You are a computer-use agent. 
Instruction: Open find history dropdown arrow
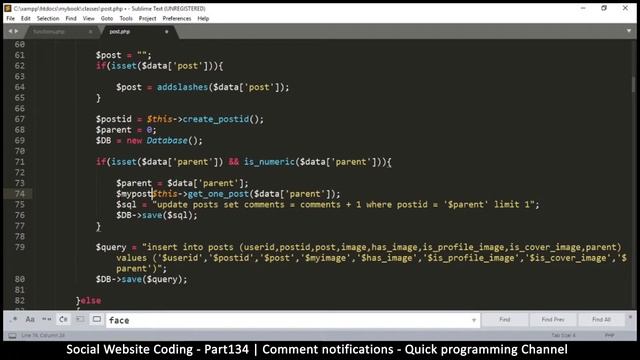click(474, 320)
